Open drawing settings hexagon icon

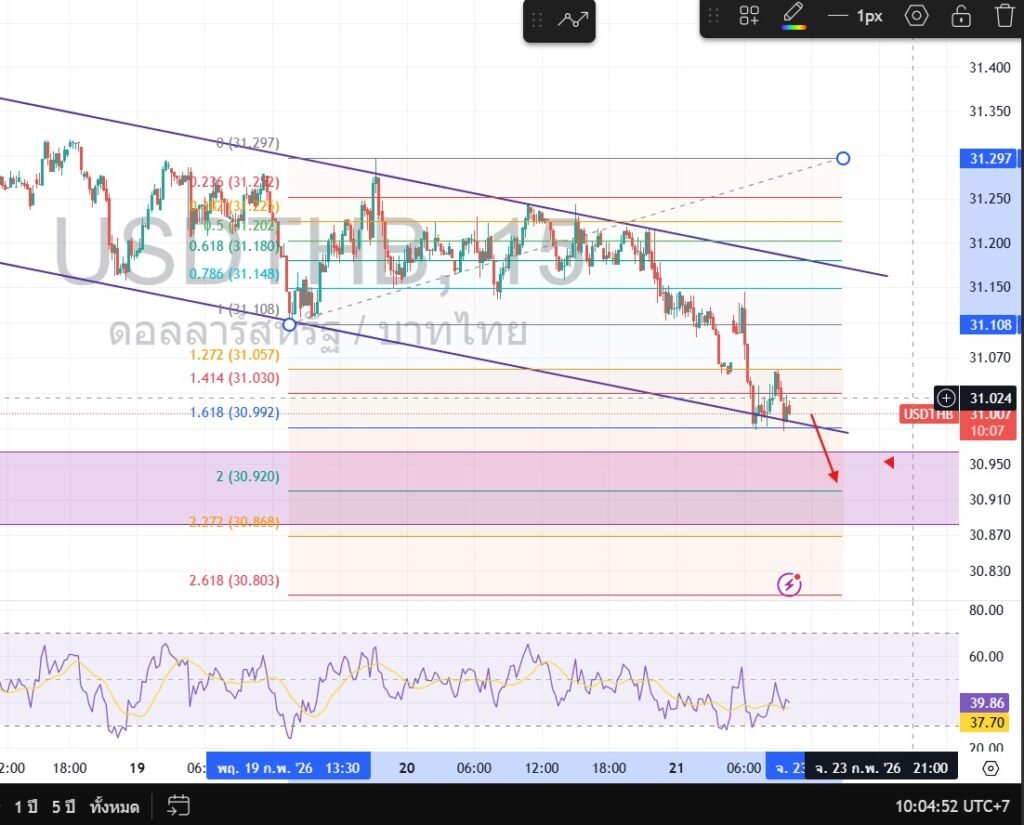[x=916, y=16]
